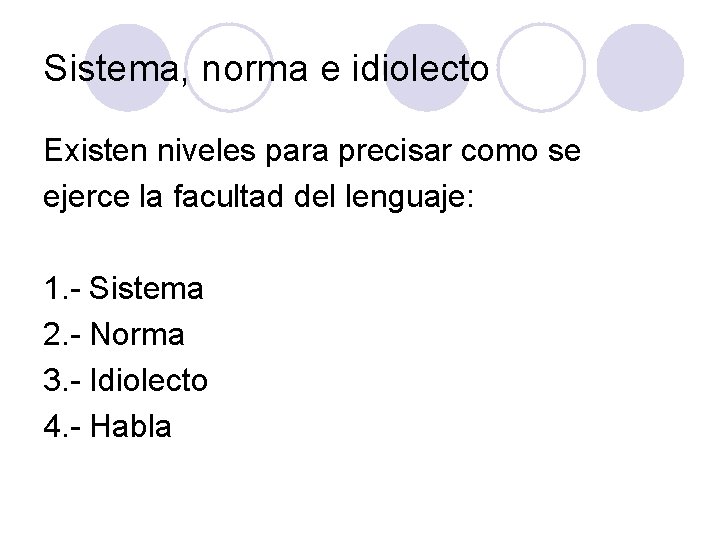This screenshot has width=720, height=540.
Task: Click the slide title "Sistema, norma e idiolecto"
Action: 267,71
